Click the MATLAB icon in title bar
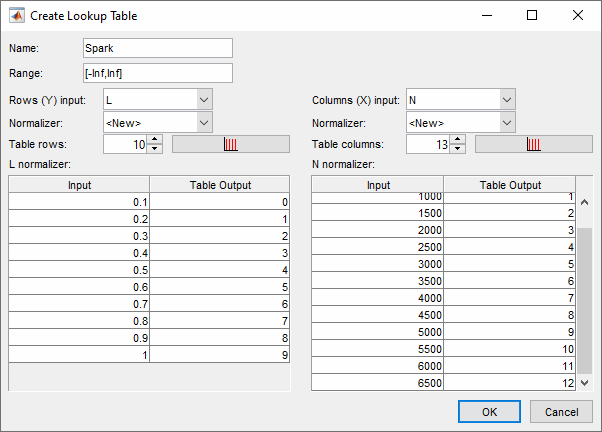Image resolution: width=602 pixels, height=432 pixels. coord(17,16)
